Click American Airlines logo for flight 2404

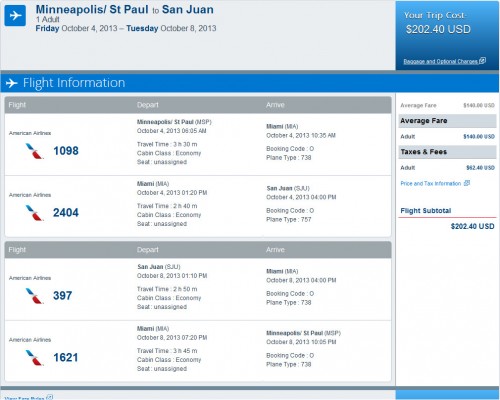coord(34,213)
